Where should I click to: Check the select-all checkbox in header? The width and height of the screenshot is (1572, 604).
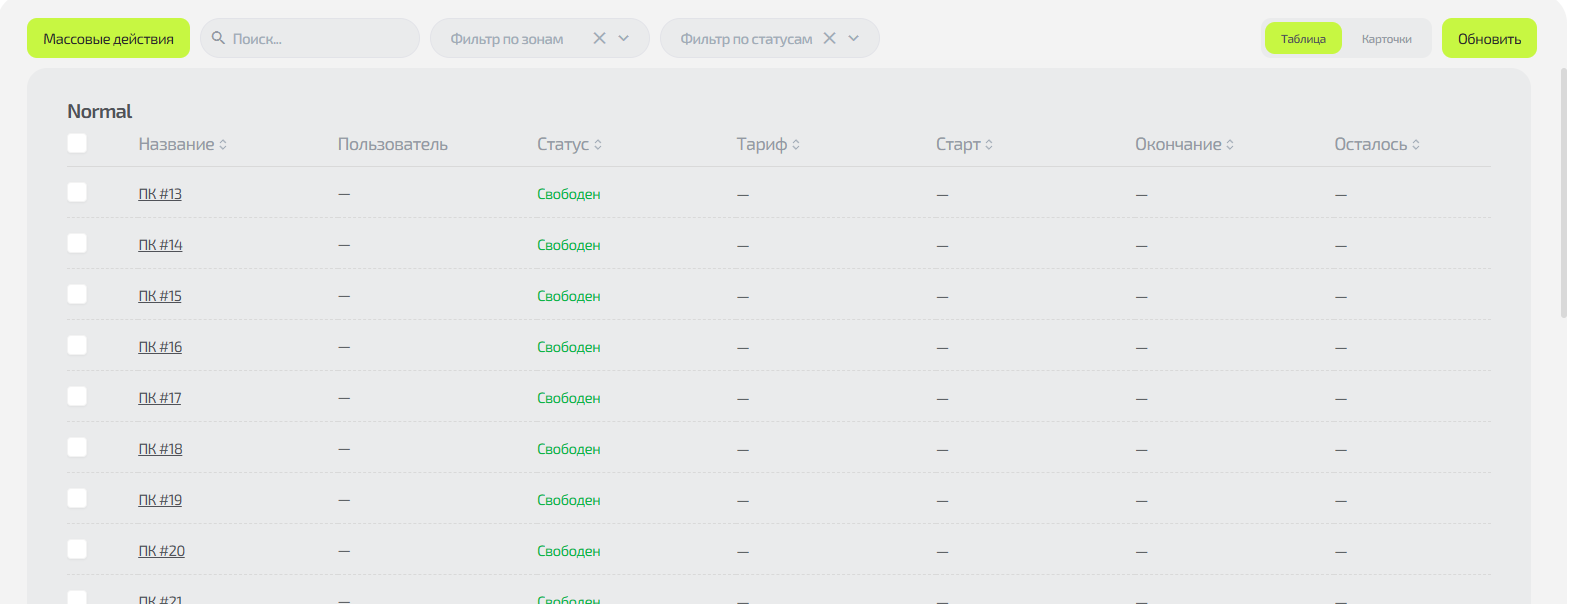click(x=77, y=143)
